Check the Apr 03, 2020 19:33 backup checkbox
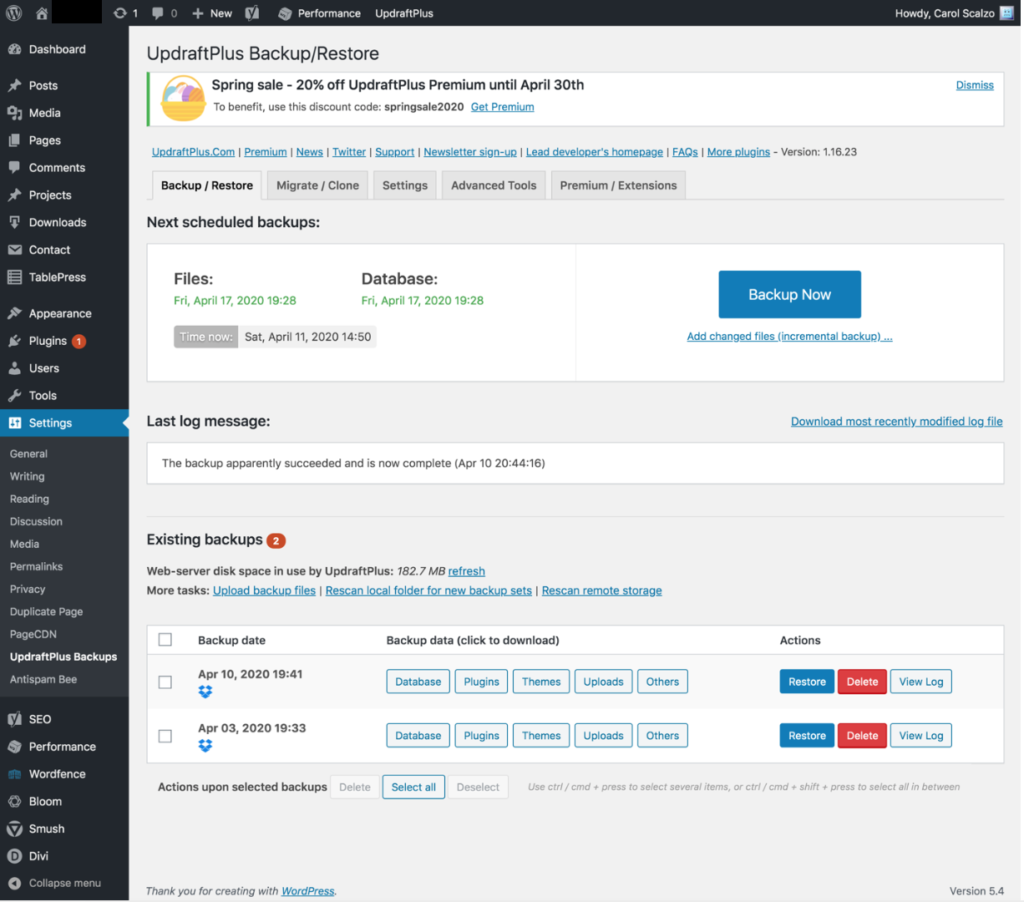The width and height of the screenshot is (1024, 902). (x=165, y=736)
